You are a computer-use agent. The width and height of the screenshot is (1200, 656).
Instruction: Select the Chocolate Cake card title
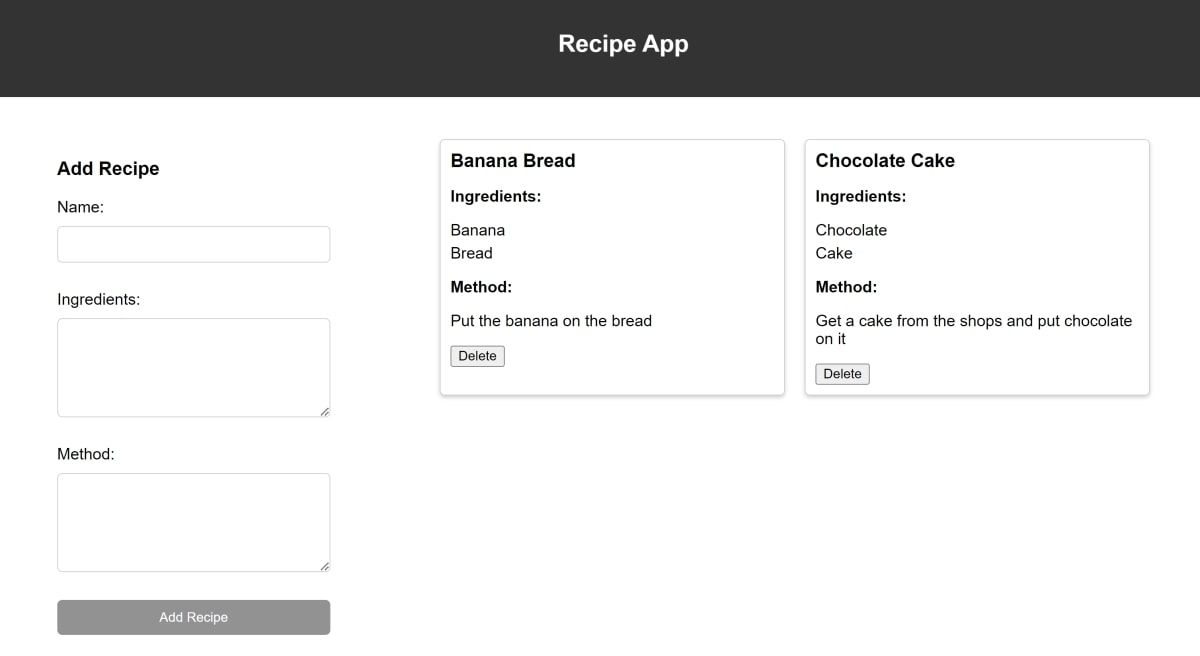(x=885, y=161)
